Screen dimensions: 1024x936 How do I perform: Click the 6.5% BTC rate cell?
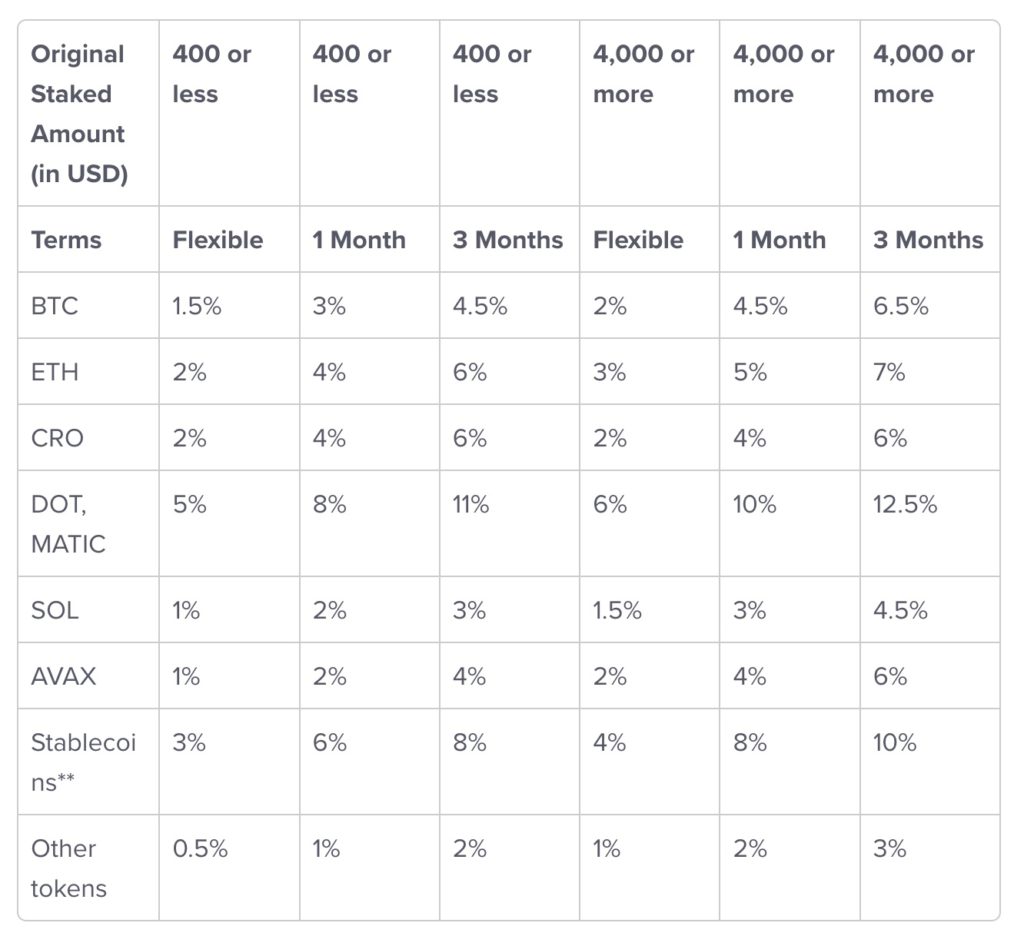(901, 306)
